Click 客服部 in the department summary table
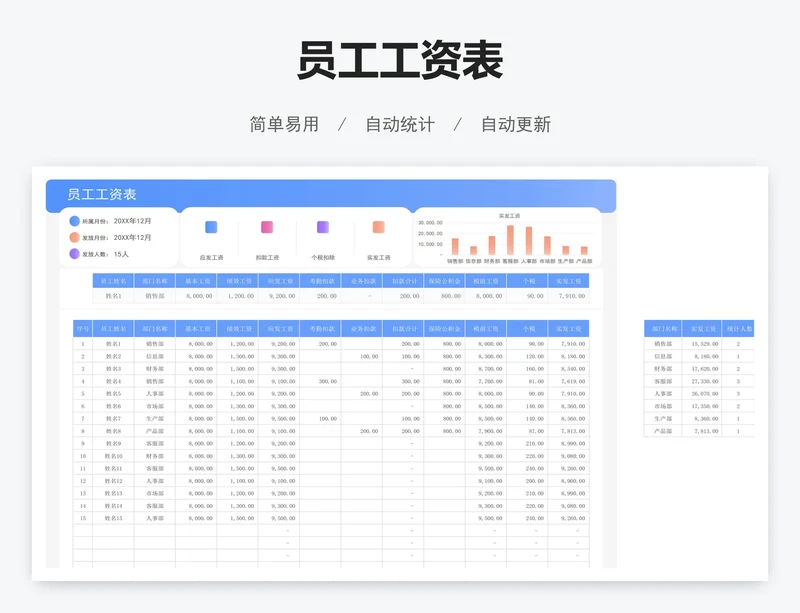 pos(663,381)
